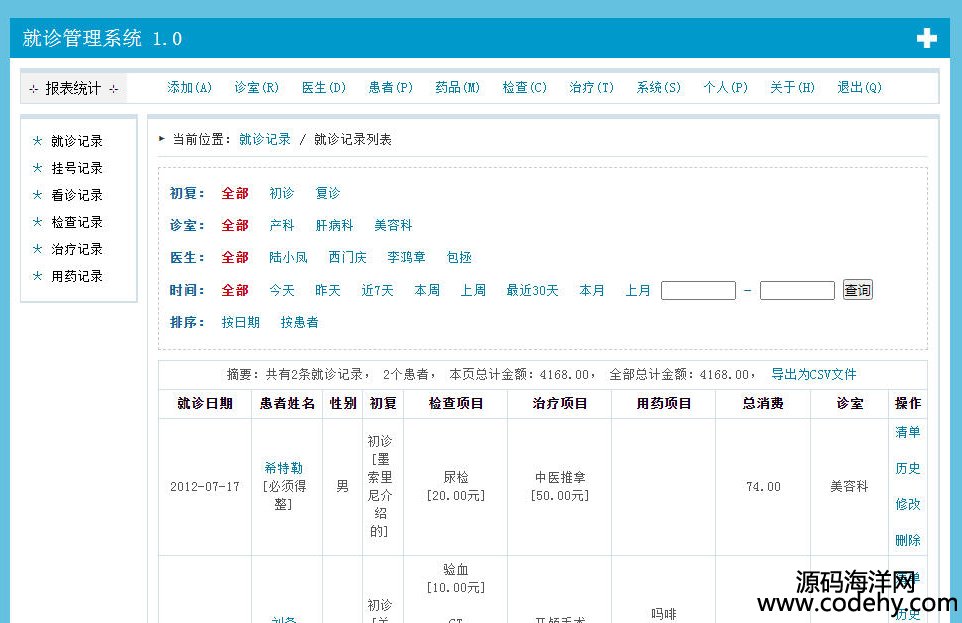Open 检查记录 in the sidebar
Viewport: 962px width, 623px height.
tap(77, 222)
